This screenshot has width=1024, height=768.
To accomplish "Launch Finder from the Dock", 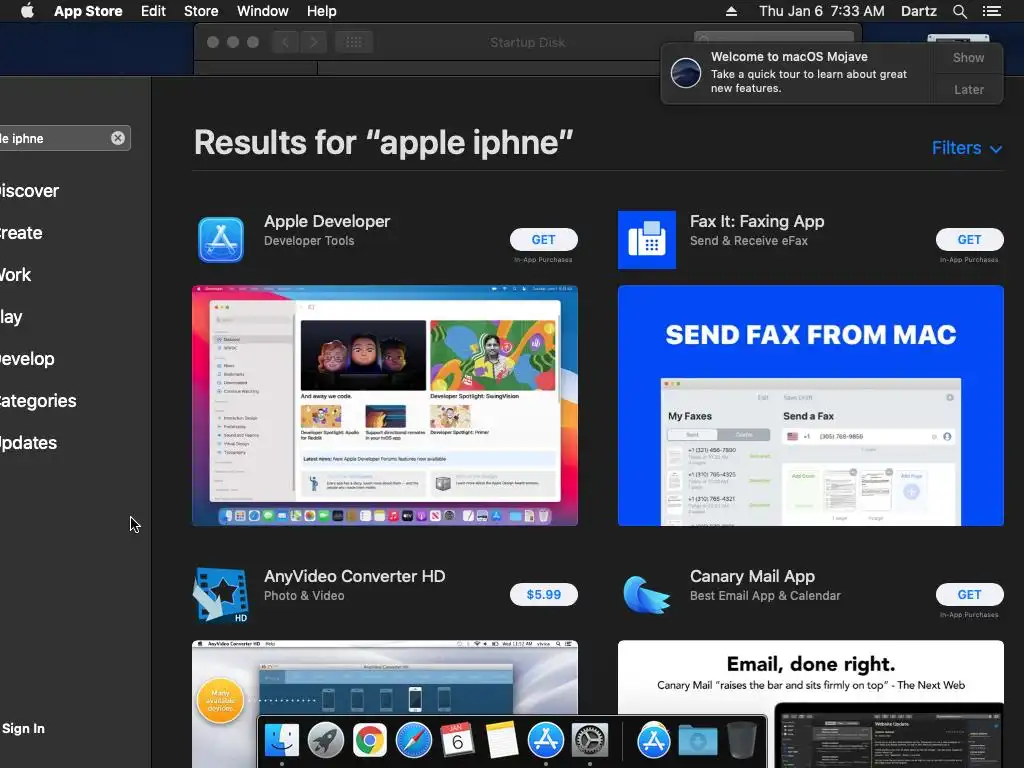I will (x=282, y=741).
